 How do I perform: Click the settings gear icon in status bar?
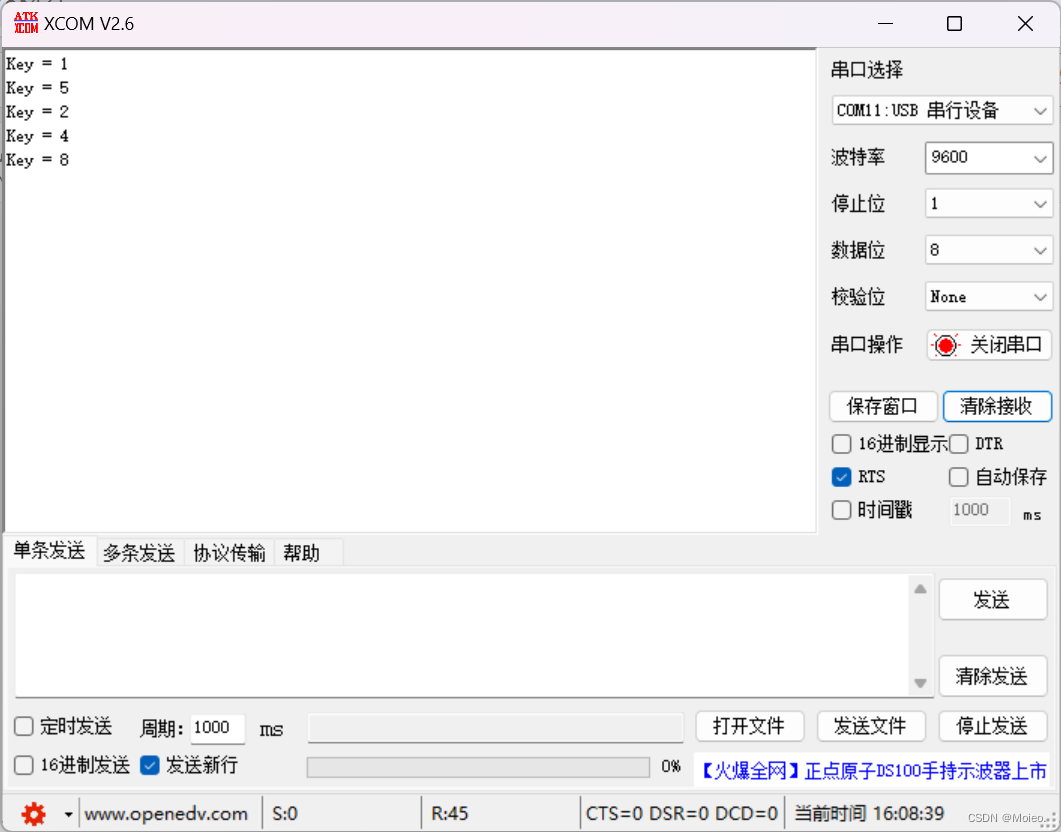(x=33, y=813)
